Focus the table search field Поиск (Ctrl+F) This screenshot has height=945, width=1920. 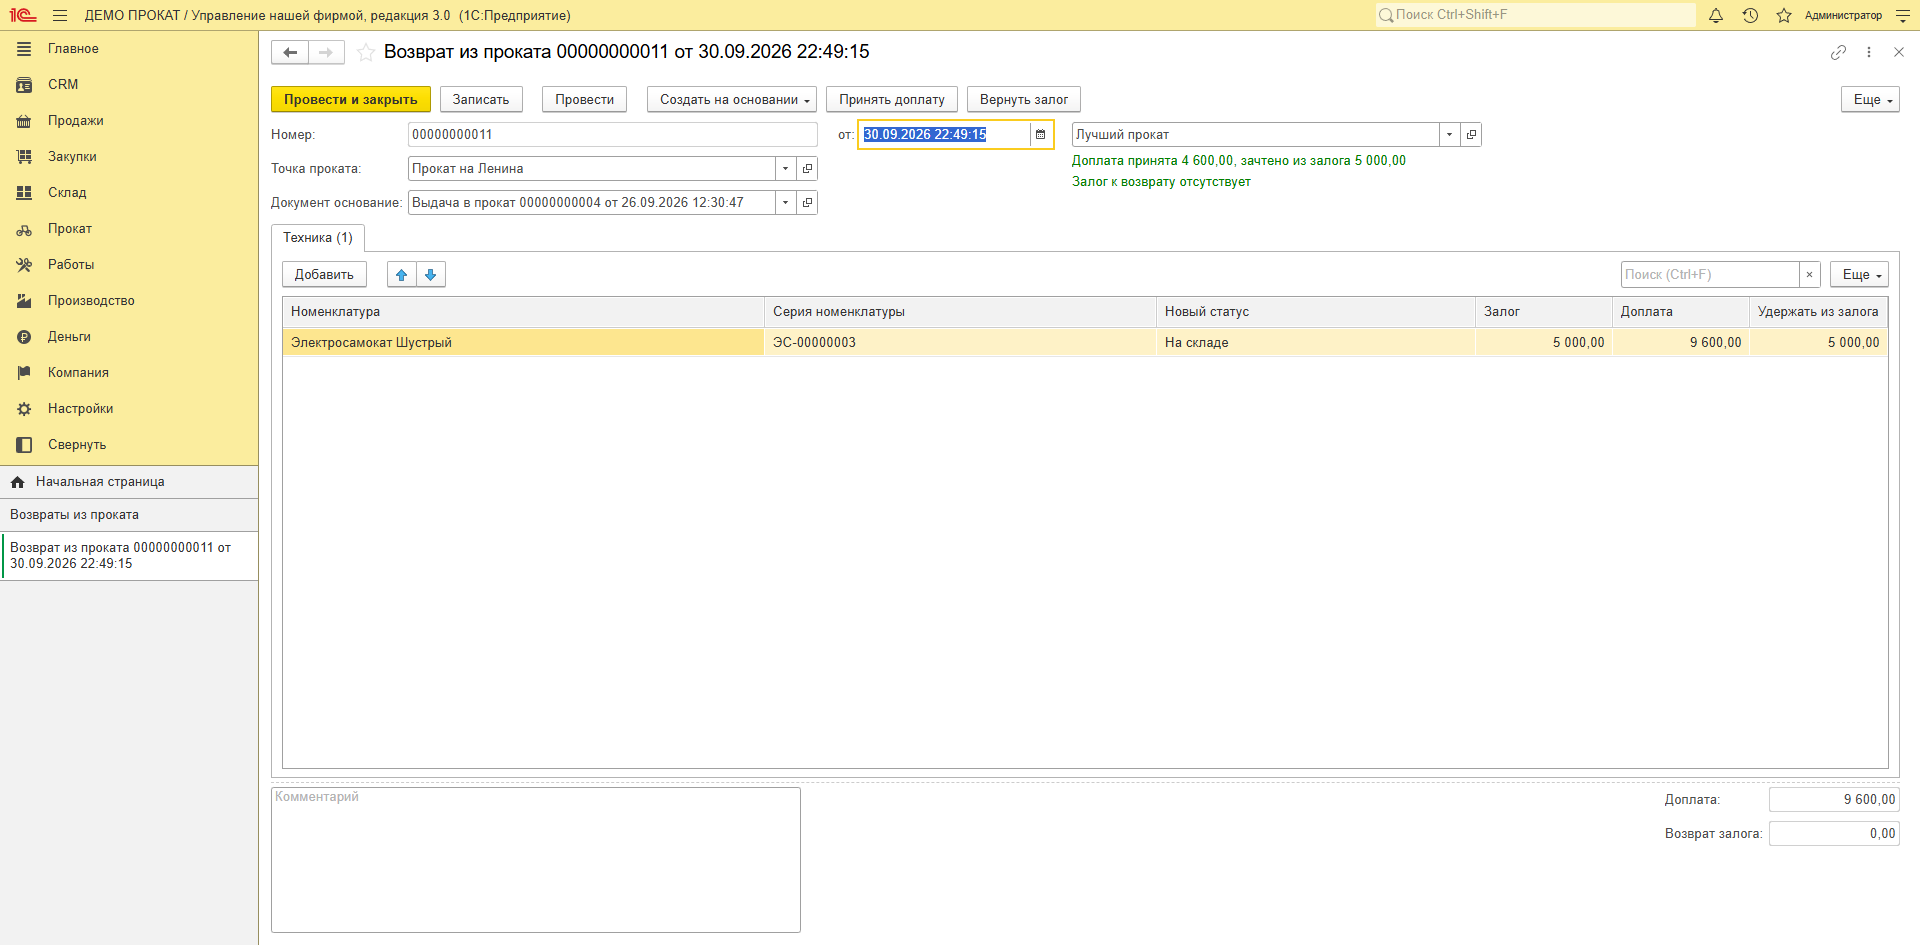pos(1710,274)
